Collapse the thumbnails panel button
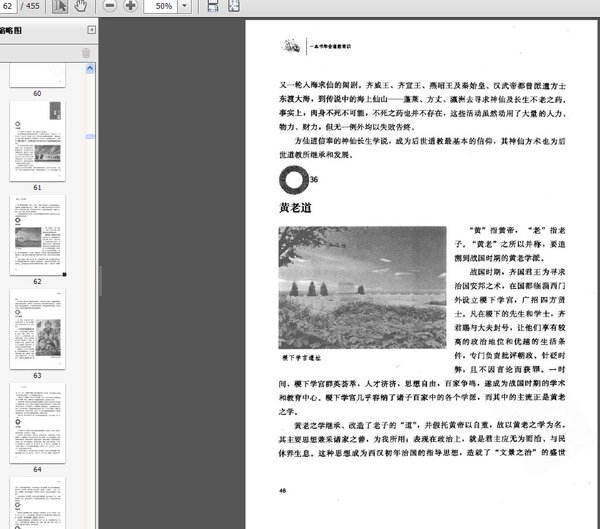 [x=92, y=30]
